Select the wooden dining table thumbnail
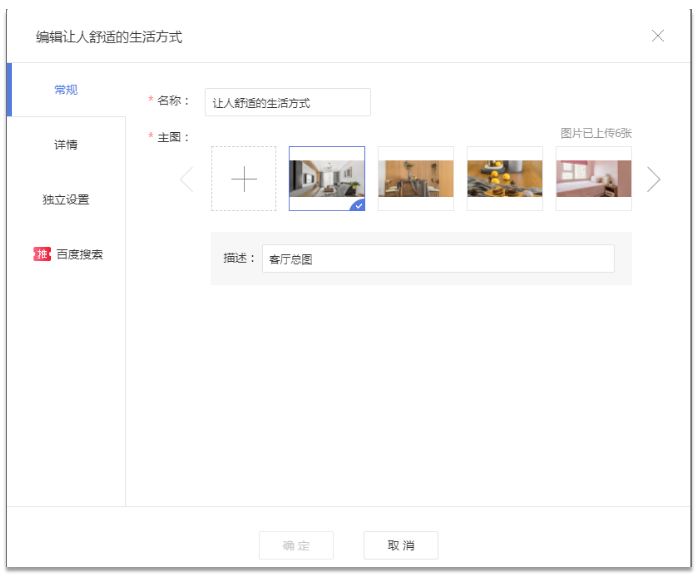Screen dimensions: 696x574 (x=416, y=178)
